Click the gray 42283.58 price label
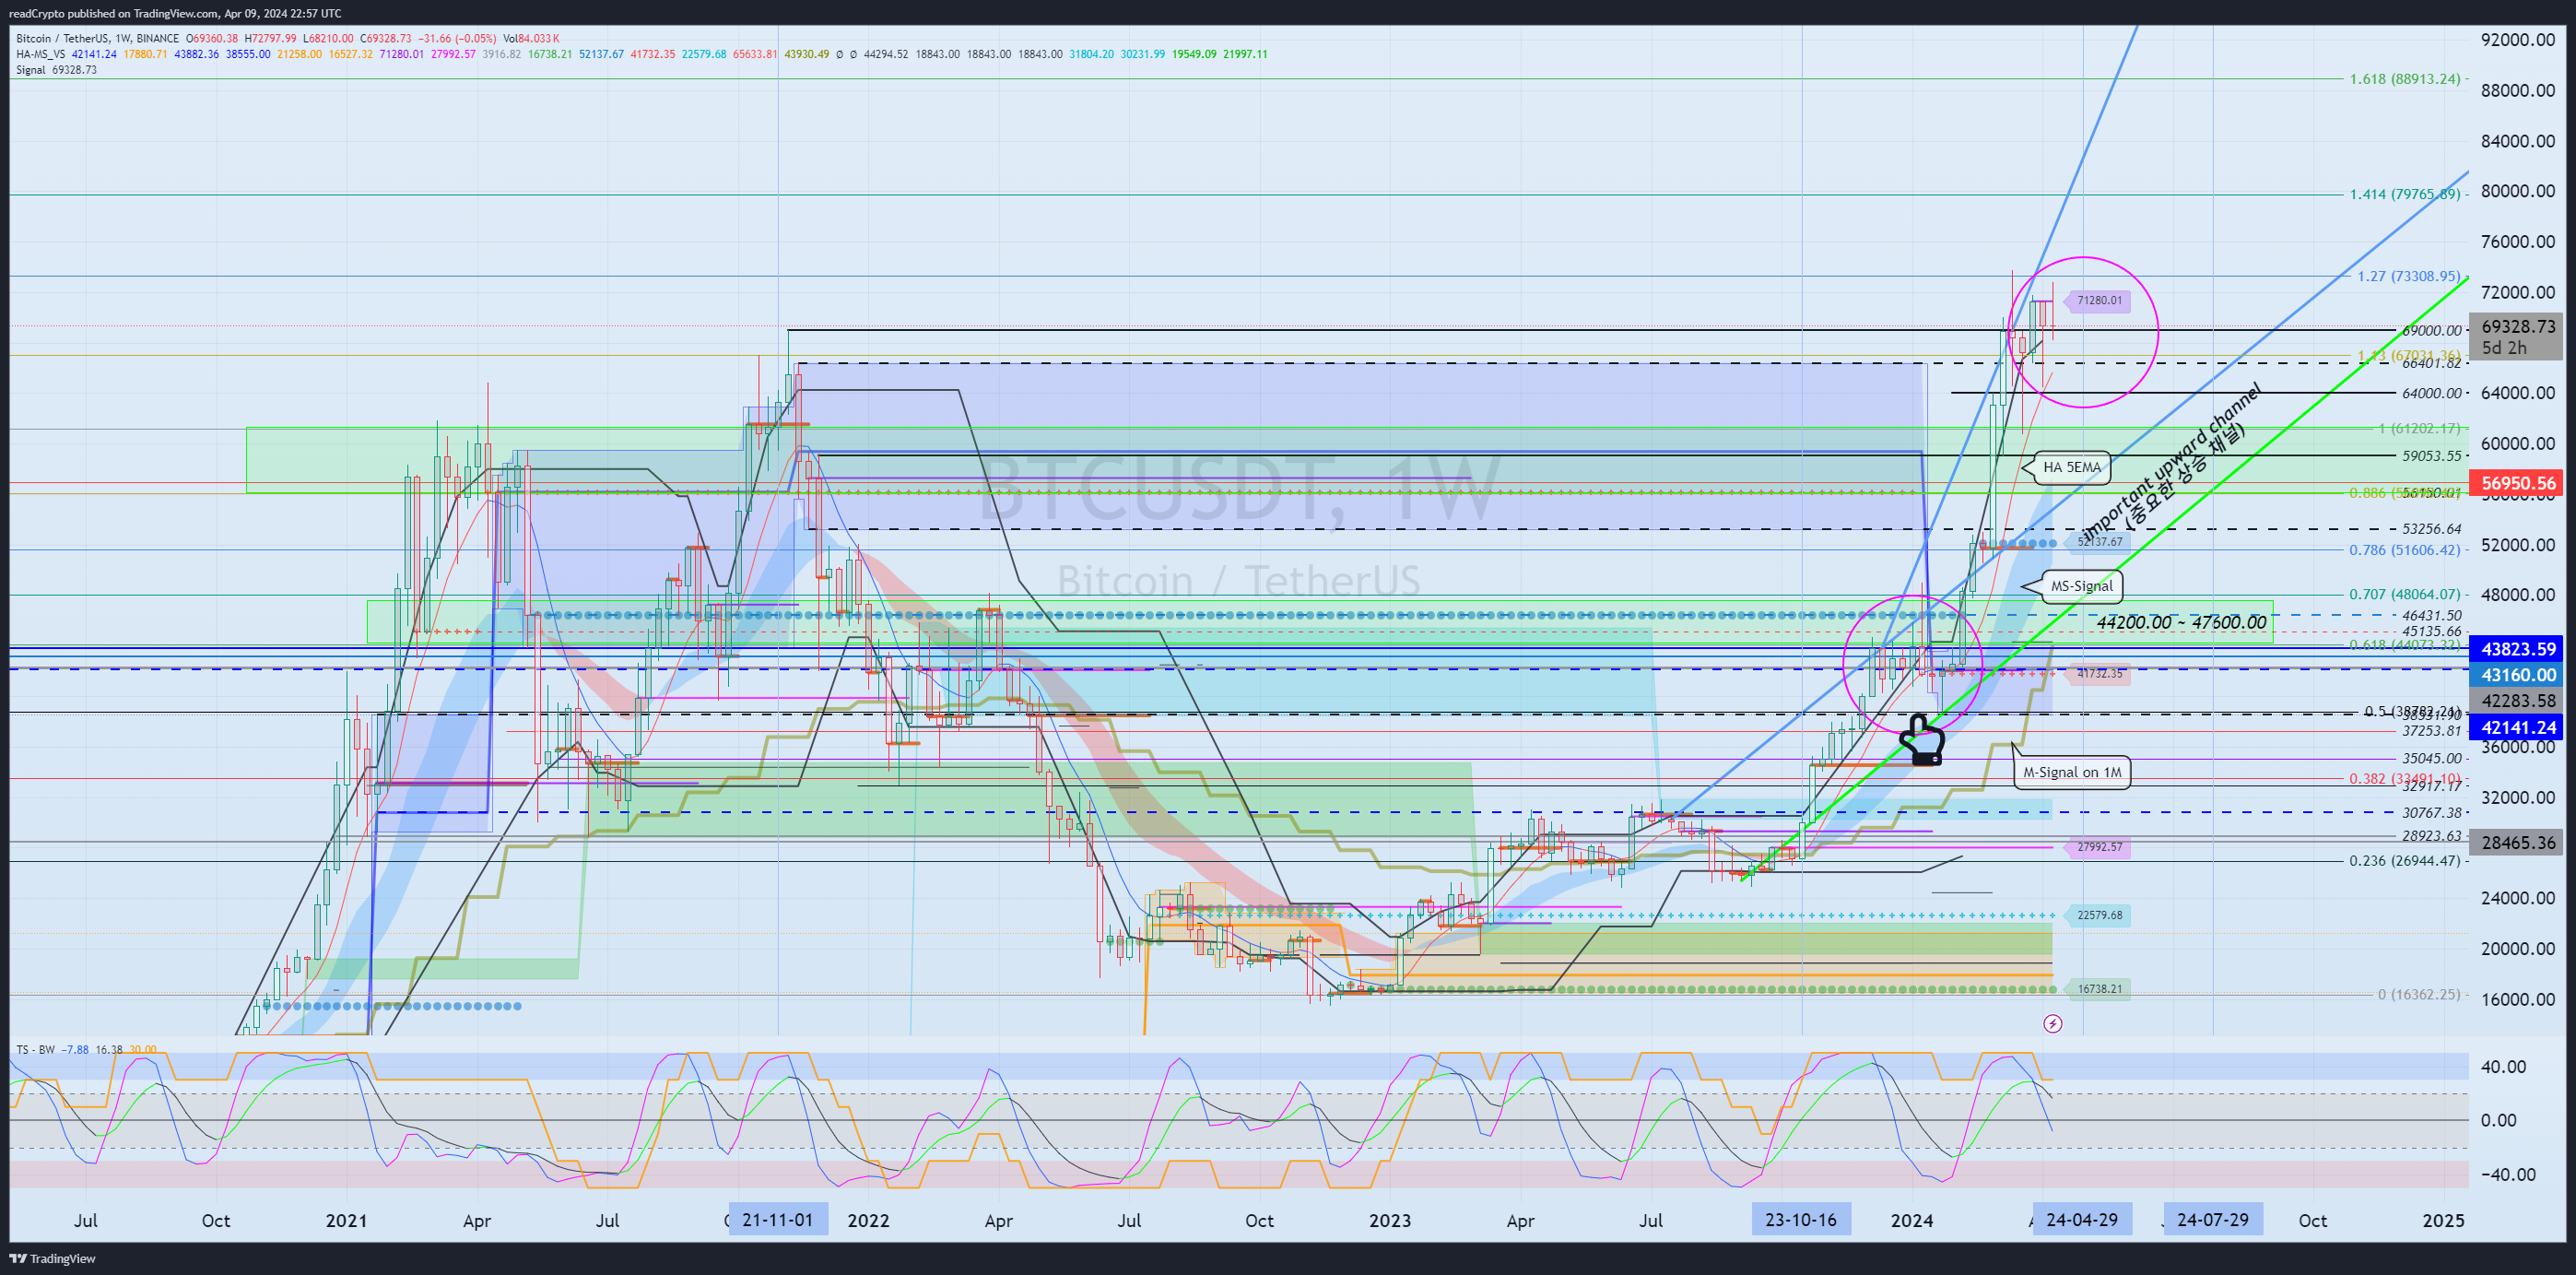Image resolution: width=2576 pixels, height=1275 pixels. click(x=2518, y=701)
